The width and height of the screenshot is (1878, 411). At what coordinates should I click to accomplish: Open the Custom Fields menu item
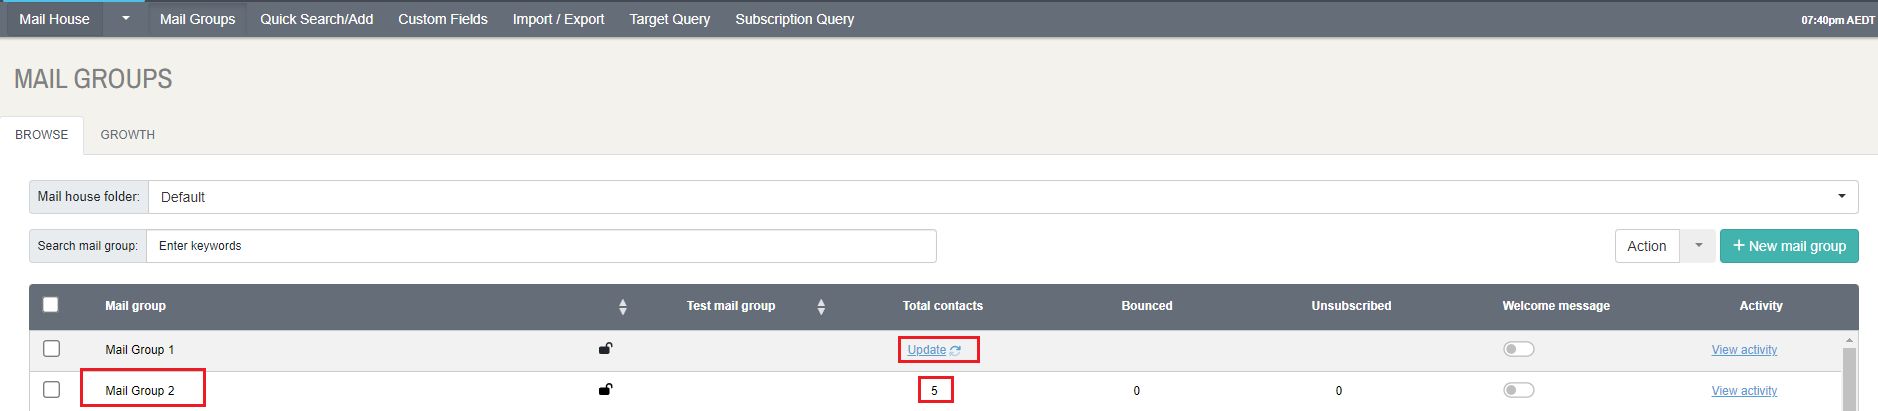click(443, 19)
